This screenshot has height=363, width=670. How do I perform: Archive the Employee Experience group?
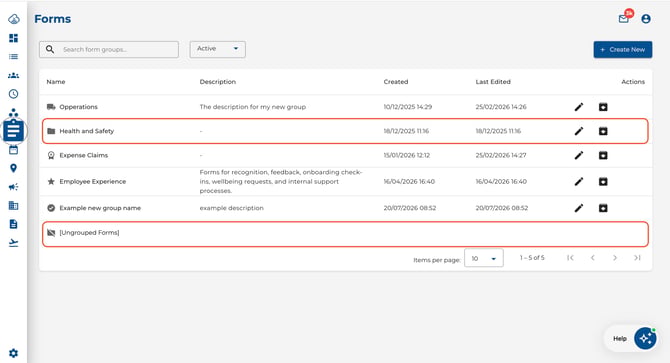coord(603,182)
